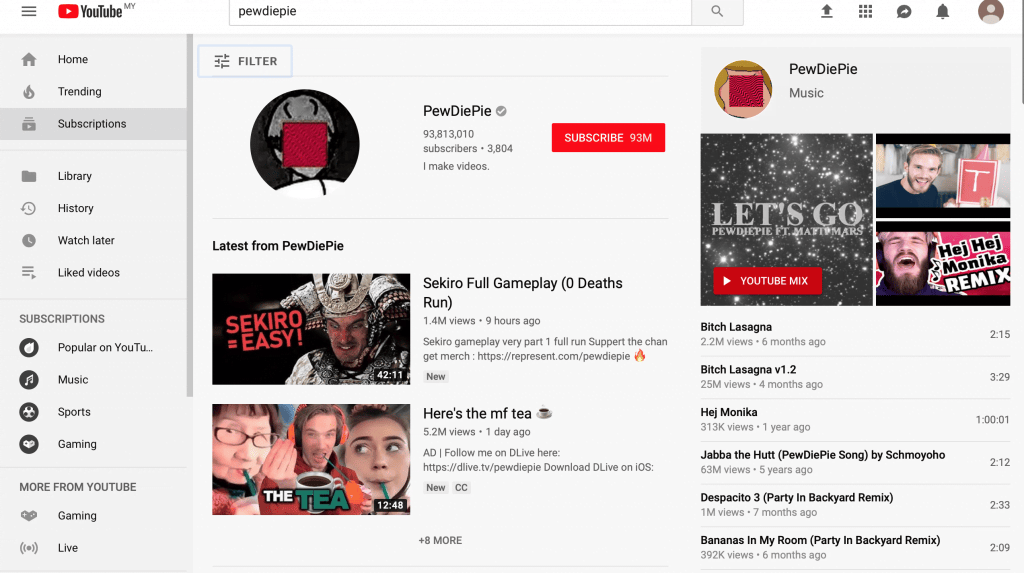Click the History clock-arrow icon
Image resolution: width=1024 pixels, height=573 pixels.
pos(29,208)
